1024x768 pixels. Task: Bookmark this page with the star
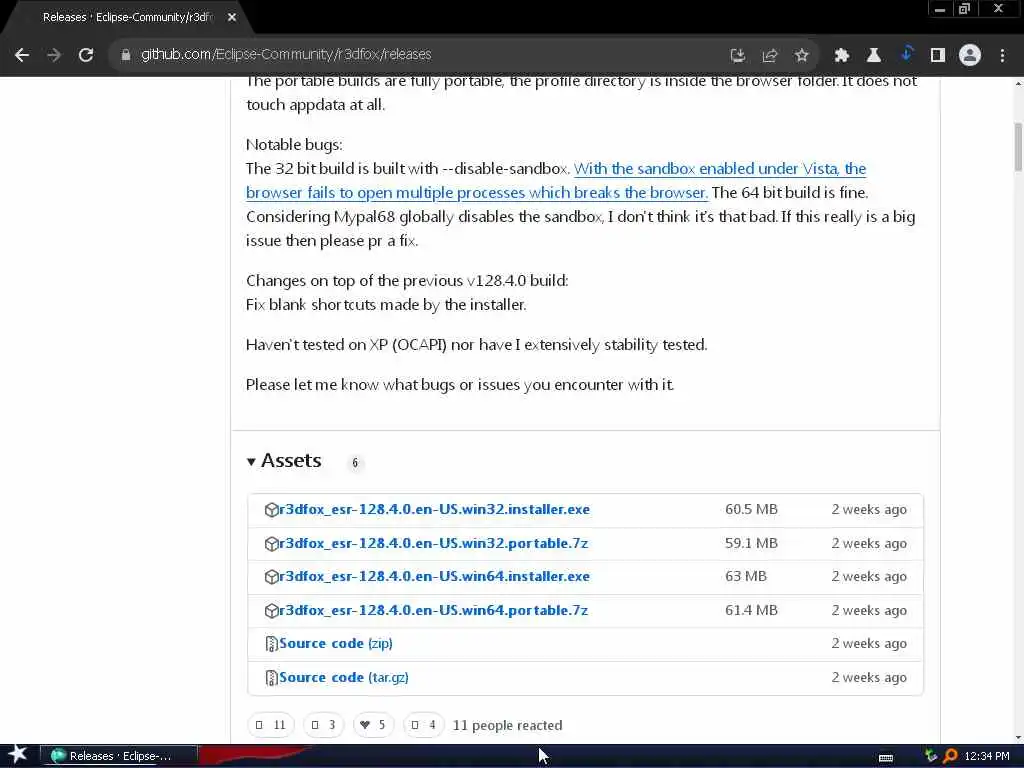coord(802,56)
